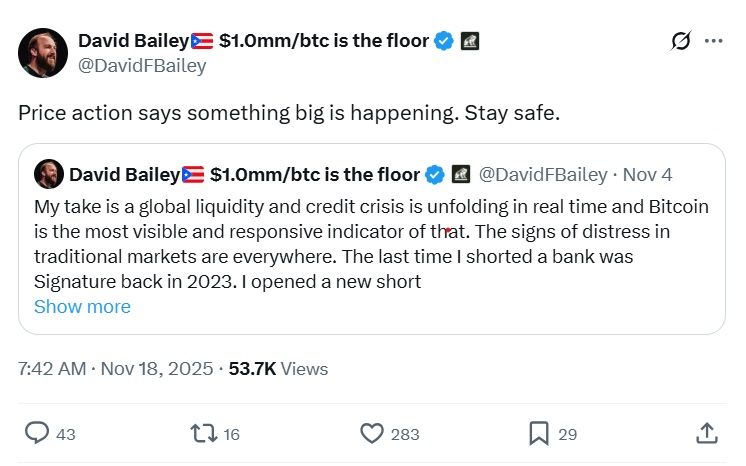This screenshot has width=746, height=466.
Task: Bookmark this tweet
Action: tap(538, 433)
